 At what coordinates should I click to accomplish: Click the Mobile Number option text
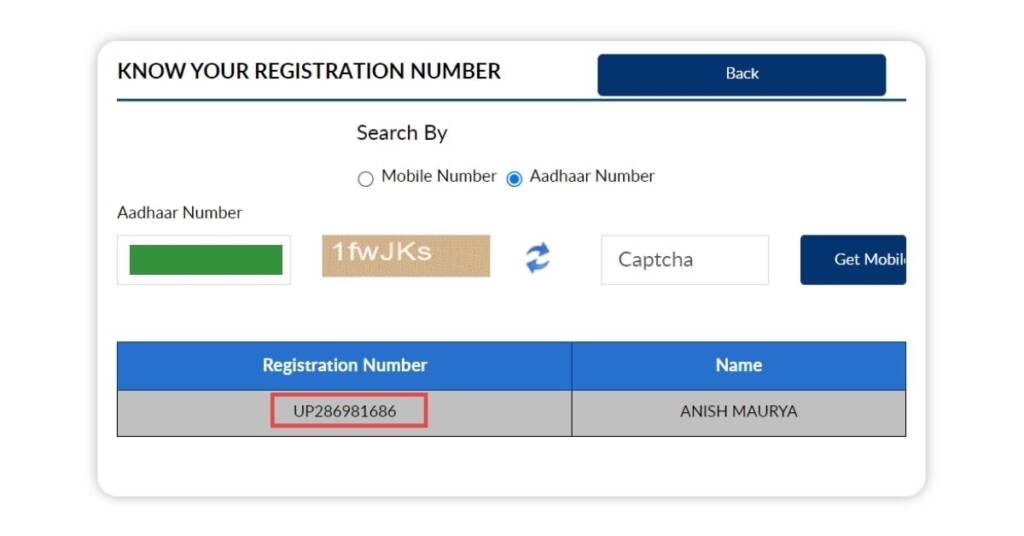click(x=439, y=176)
